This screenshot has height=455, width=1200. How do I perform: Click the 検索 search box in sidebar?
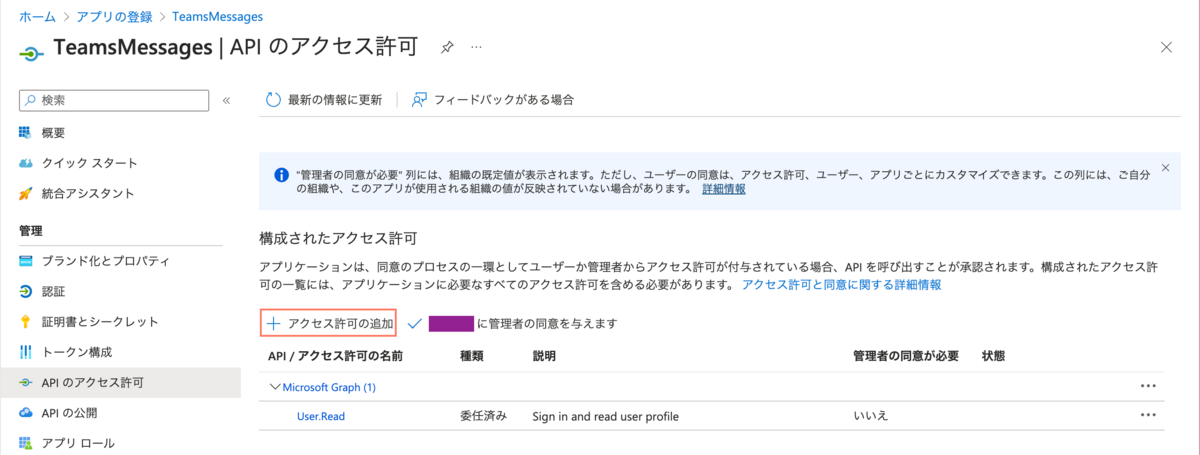[x=114, y=100]
